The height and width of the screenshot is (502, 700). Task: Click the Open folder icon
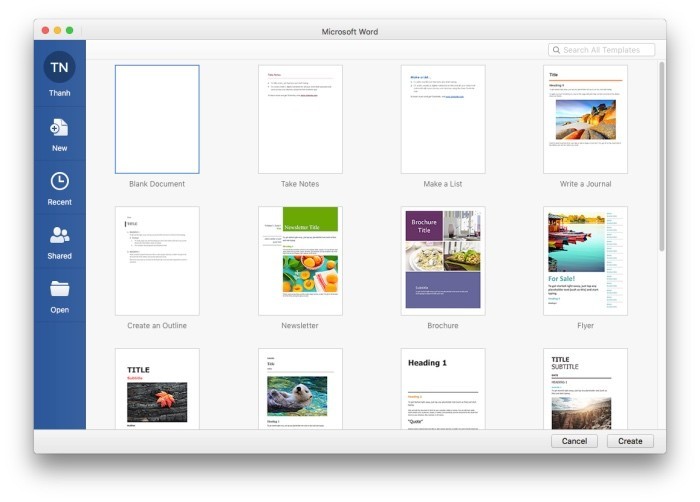pyautogui.click(x=59, y=289)
